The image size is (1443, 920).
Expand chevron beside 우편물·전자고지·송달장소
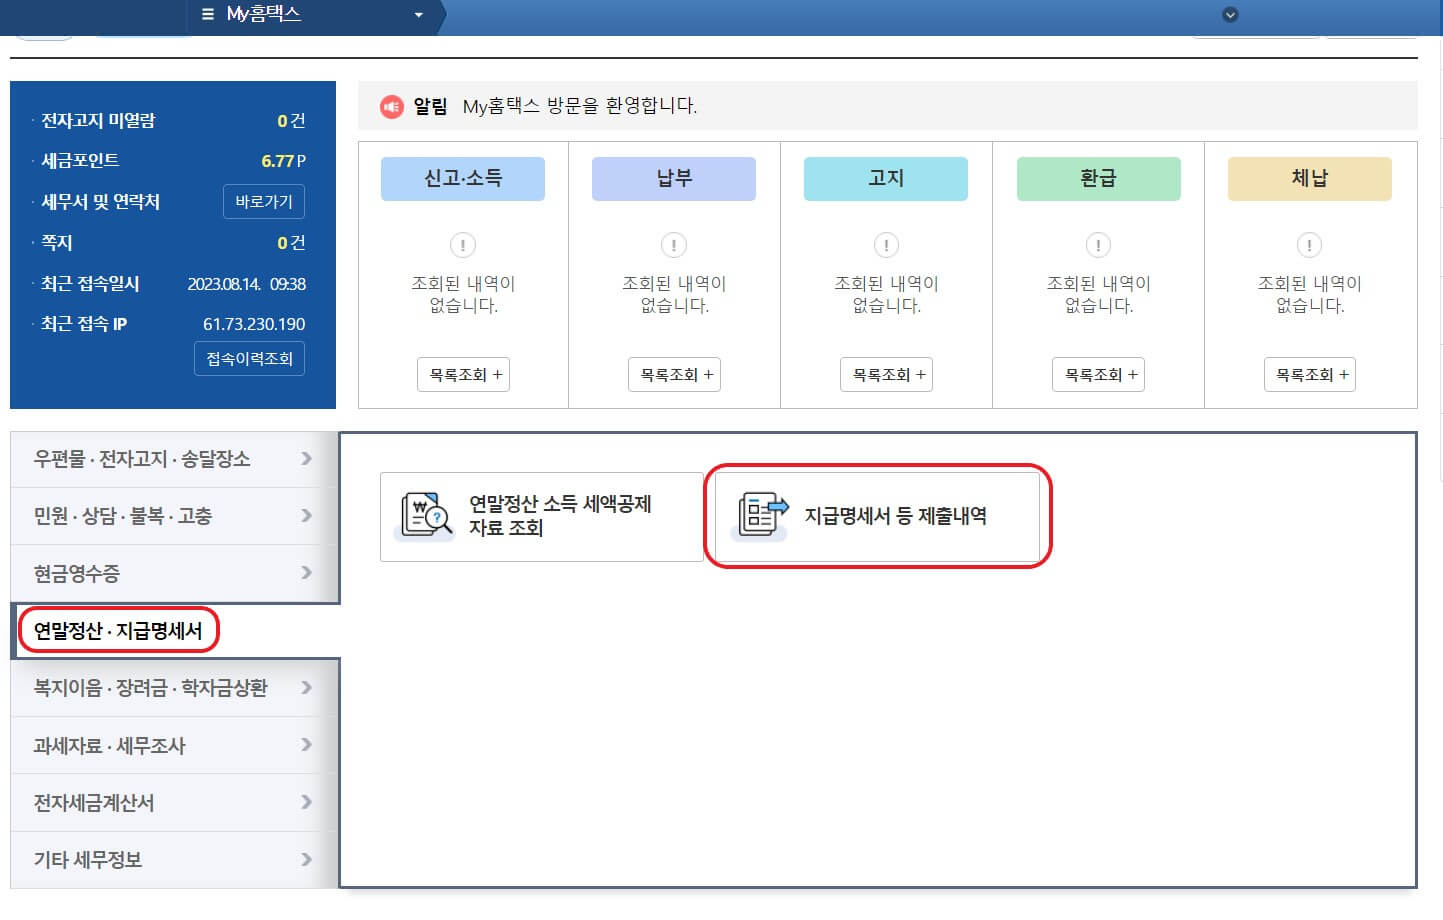pyautogui.click(x=307, y=459)
